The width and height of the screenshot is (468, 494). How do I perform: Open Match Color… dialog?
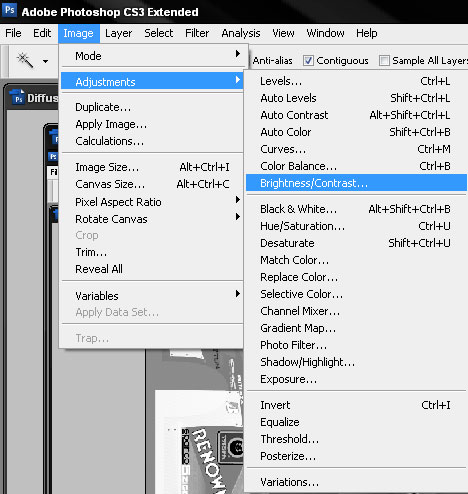pos(356,260)
